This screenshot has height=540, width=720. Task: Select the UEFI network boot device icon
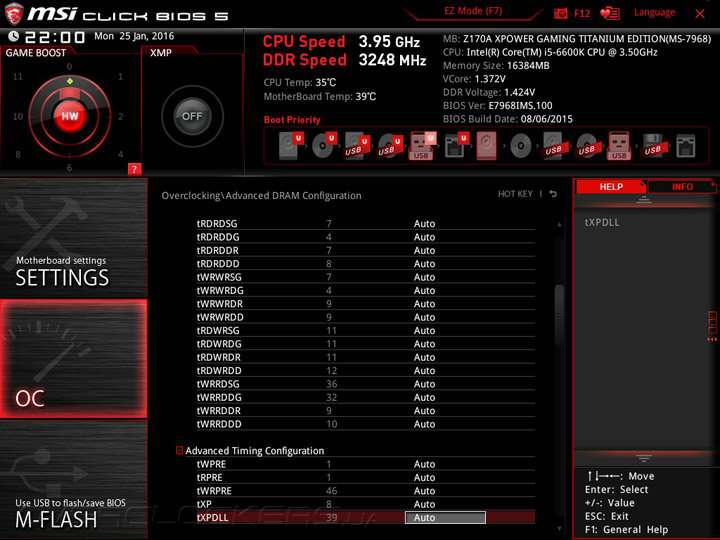click(x=456, y=146)
